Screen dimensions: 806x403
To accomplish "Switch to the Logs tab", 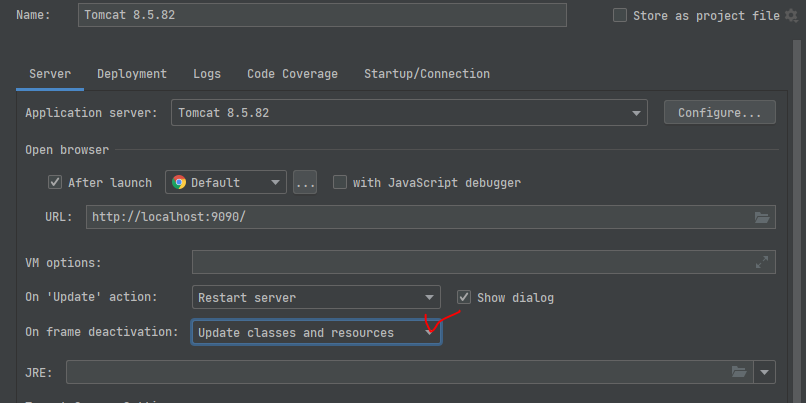I will pyautogui.click(x=207, y=74).
